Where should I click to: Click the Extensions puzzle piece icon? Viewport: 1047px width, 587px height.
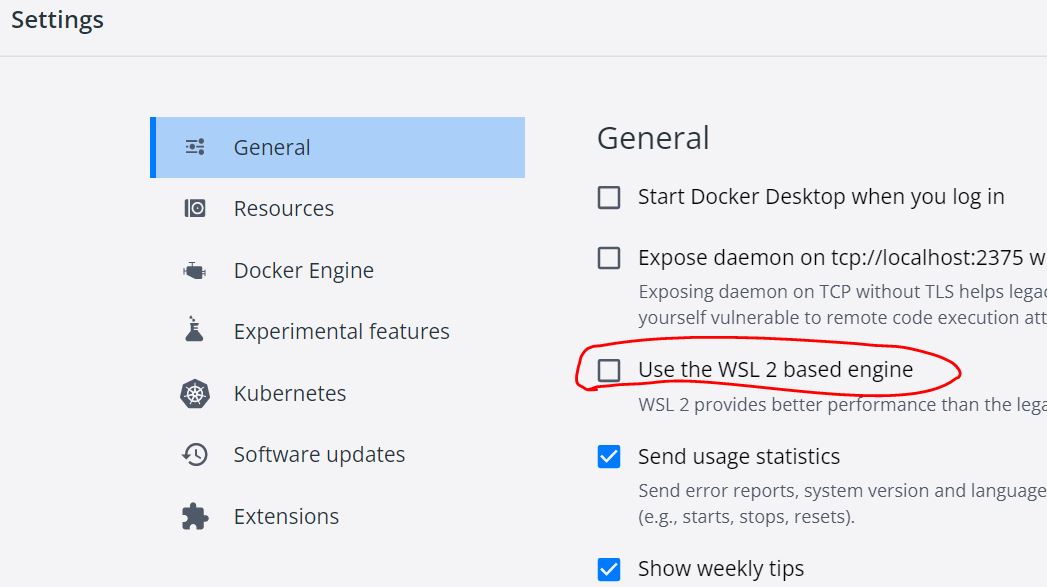(195, 516)
